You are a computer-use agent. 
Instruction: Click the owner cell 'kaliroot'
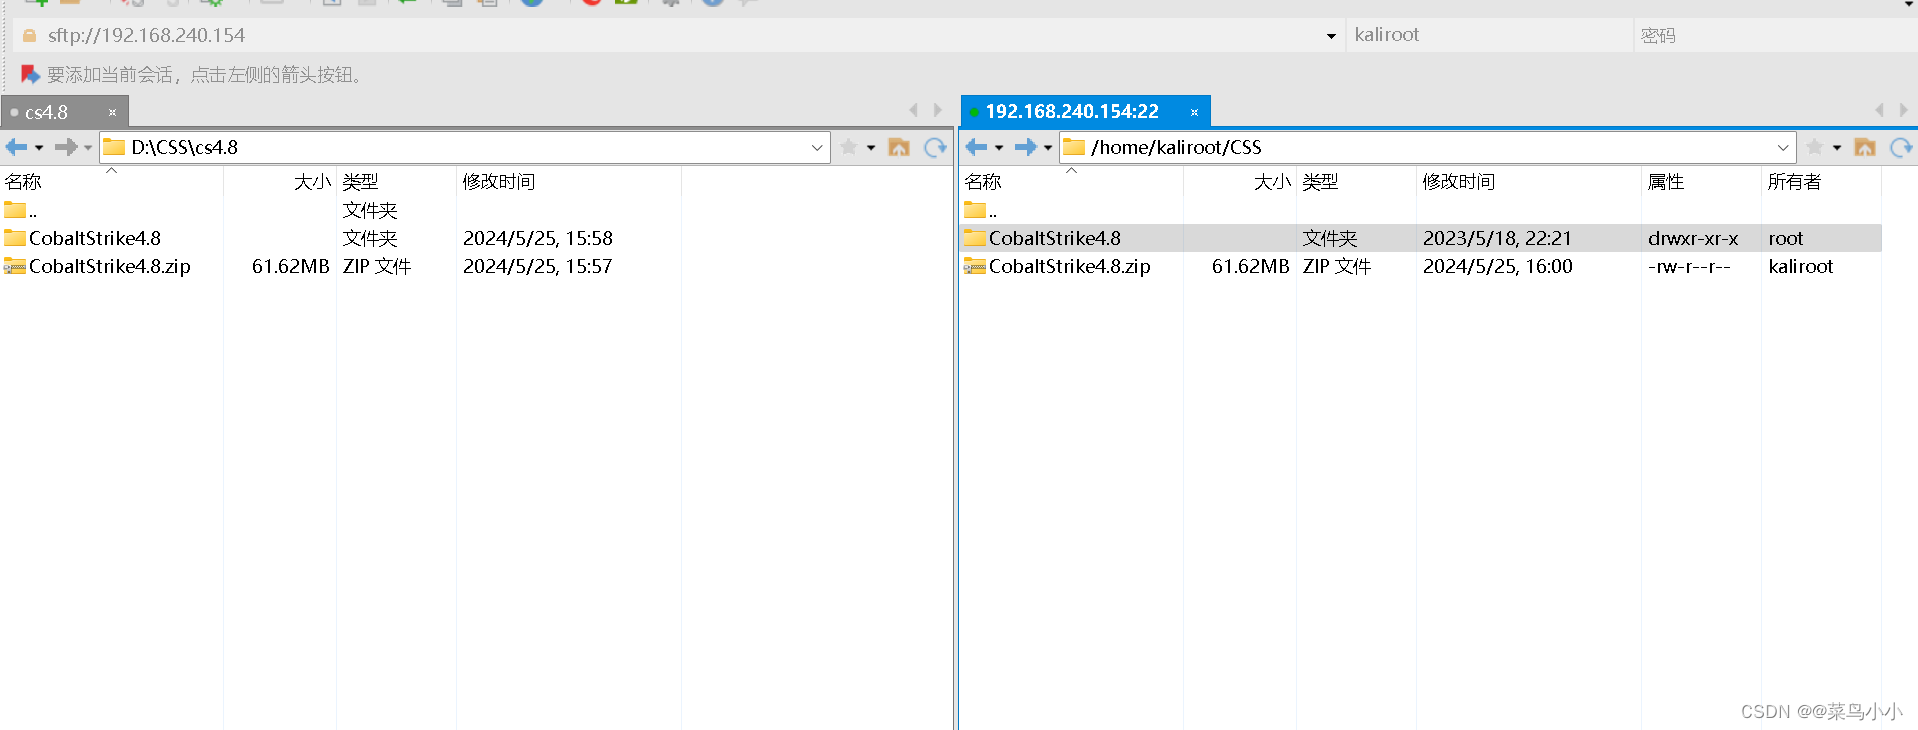click(1801, 266)
